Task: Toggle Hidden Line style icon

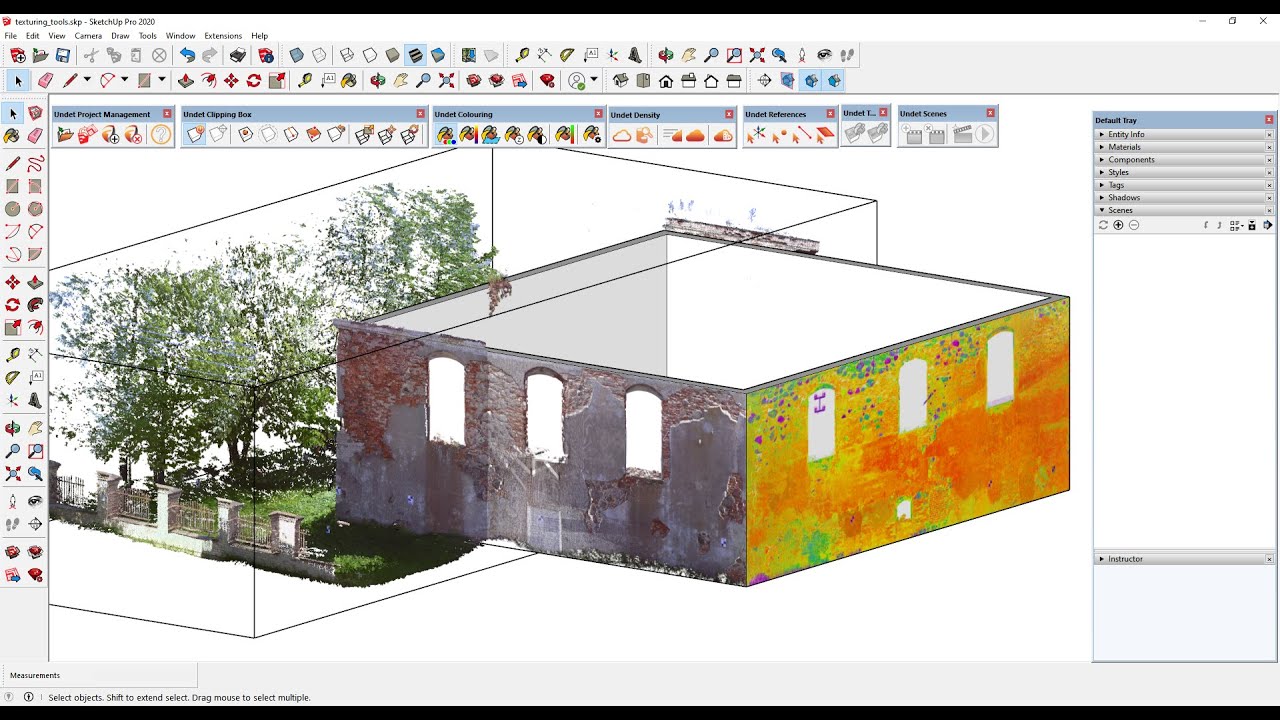Action: [x=370, y=55]
